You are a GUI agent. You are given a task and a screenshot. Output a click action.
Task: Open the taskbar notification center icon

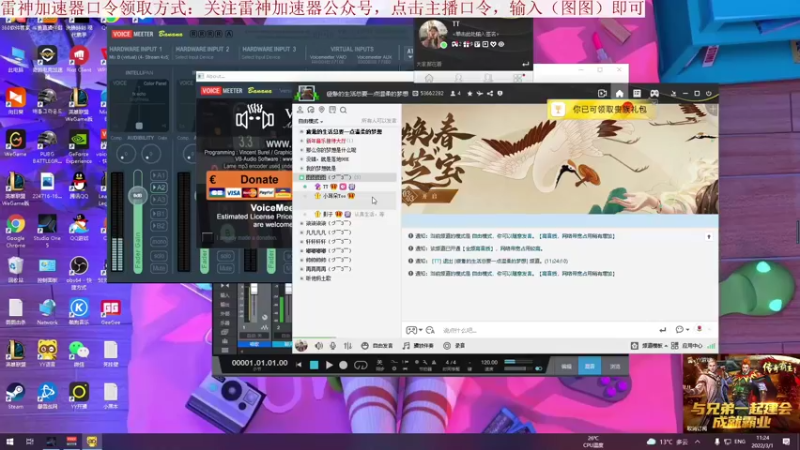[786, 441]
